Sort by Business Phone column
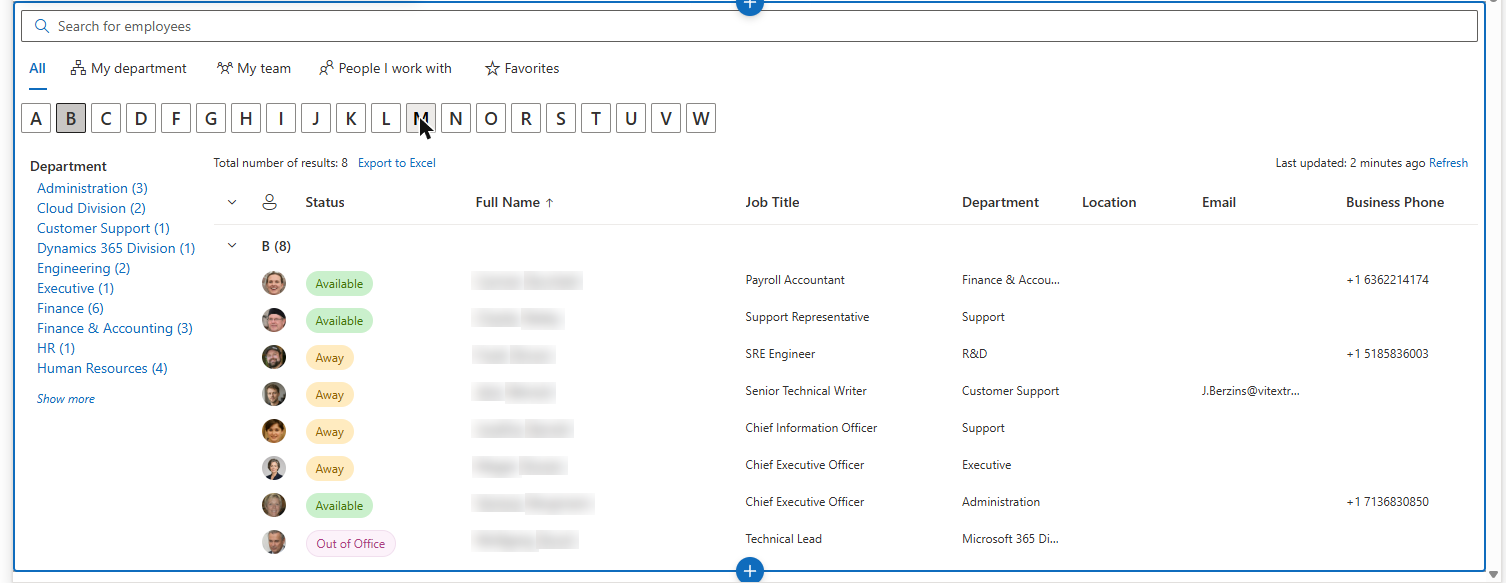The height and width of the screenshot is (583, 1506). 1395,202
